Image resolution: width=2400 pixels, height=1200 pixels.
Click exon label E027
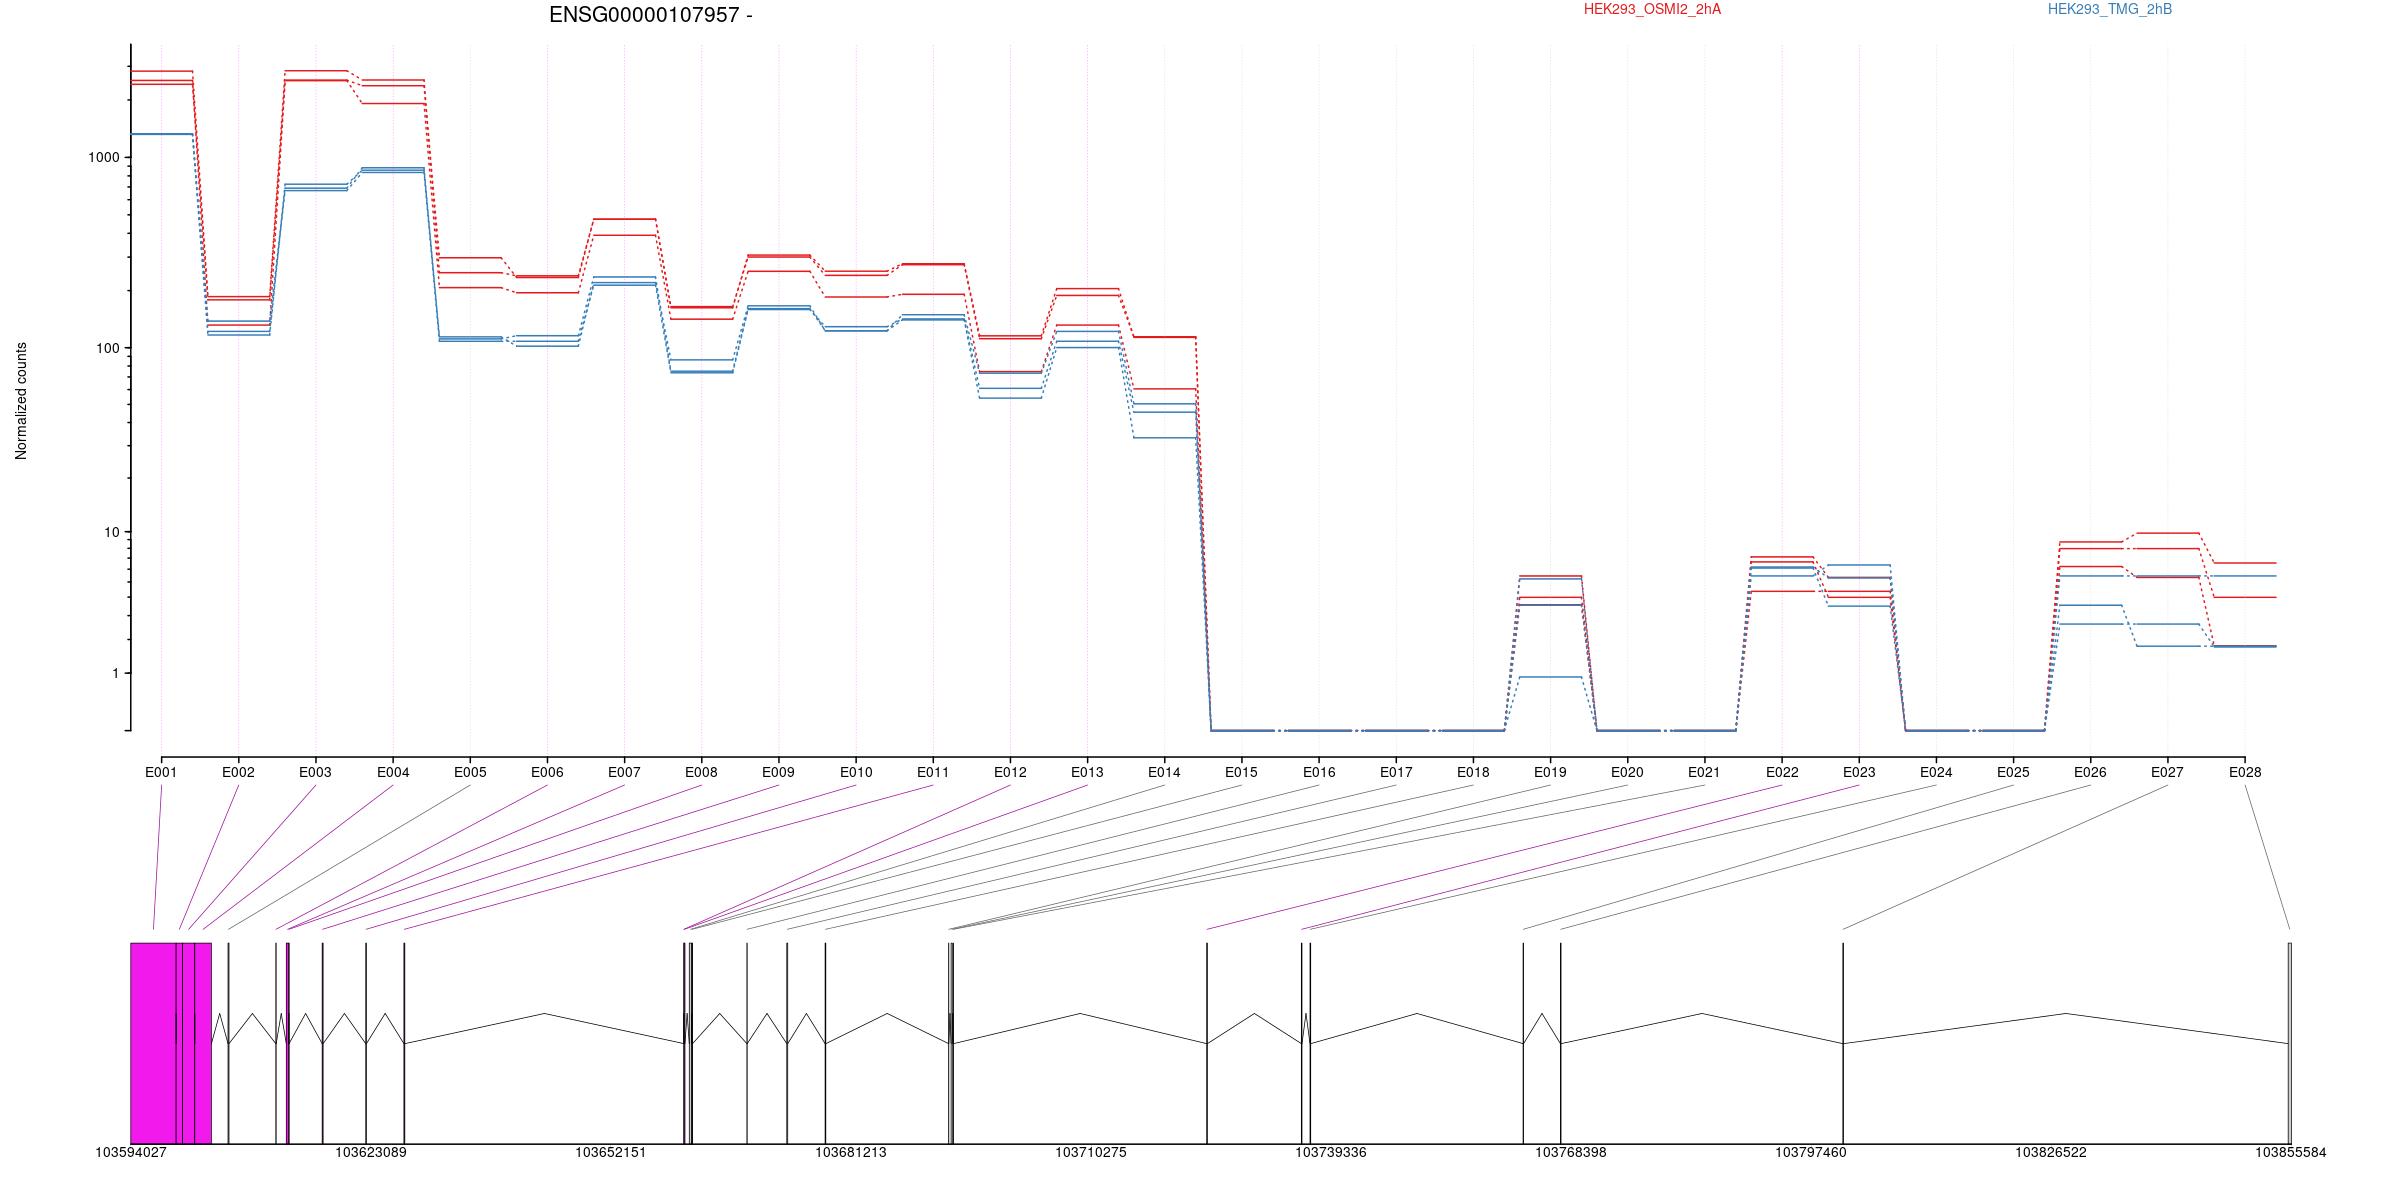[x=2167, y=772]
